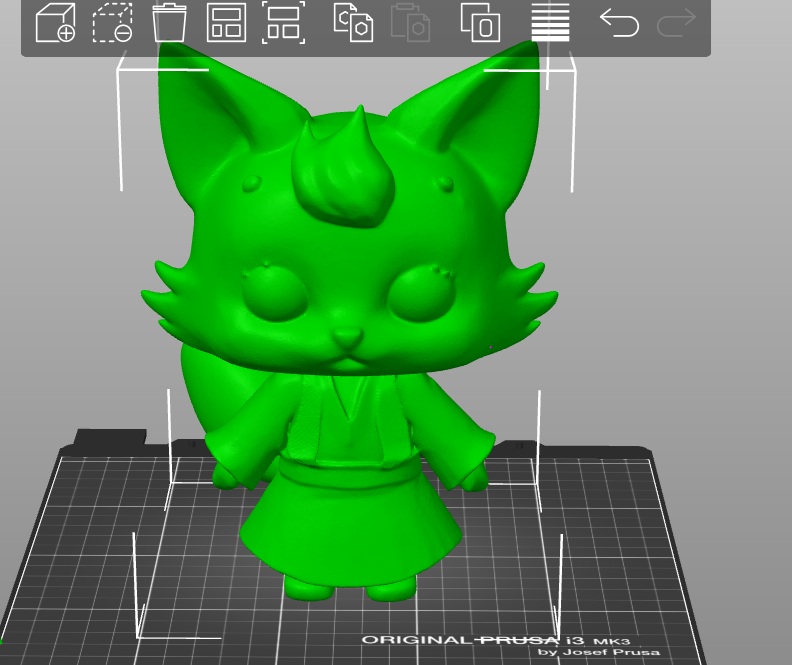
Task: Click the Add instance icon
Action: point(480,23)
